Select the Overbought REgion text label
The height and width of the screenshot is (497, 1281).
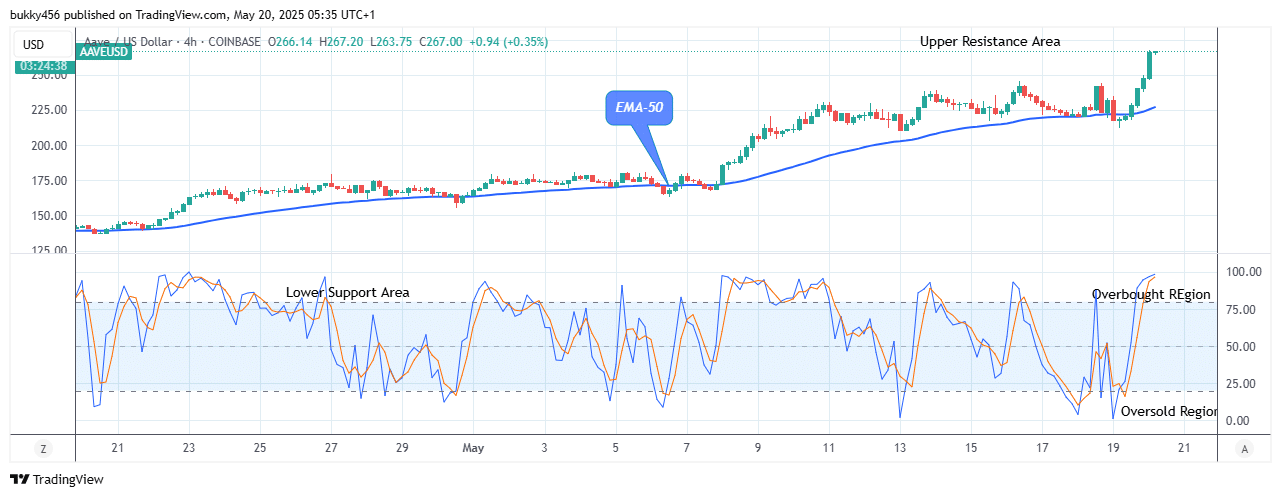(1151, 294)
